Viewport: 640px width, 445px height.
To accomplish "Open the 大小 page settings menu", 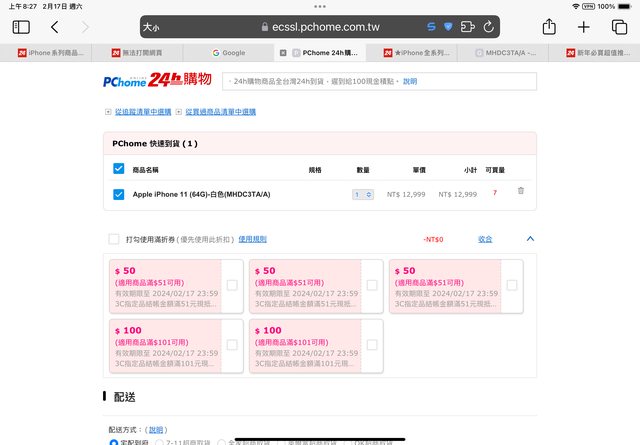I will tap(152, 27).
